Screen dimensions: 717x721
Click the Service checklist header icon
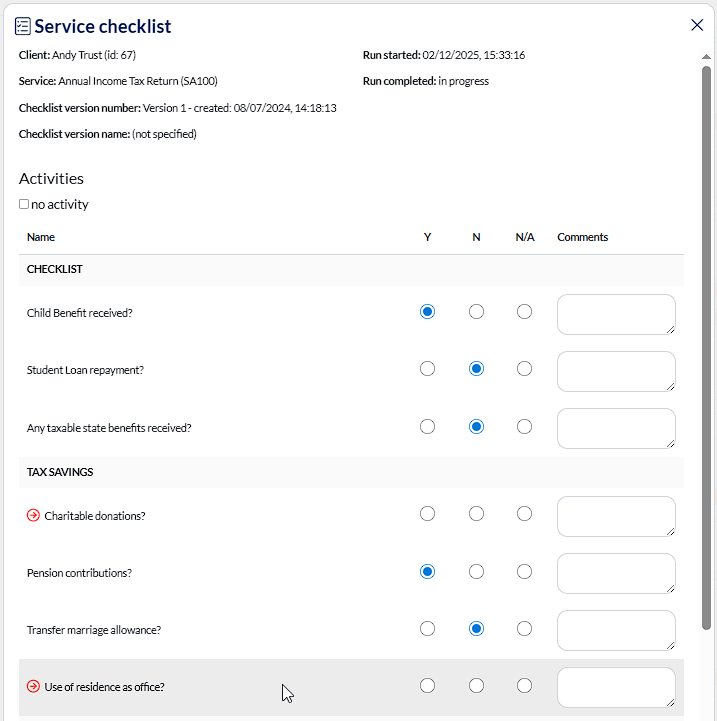click(23, 26)
